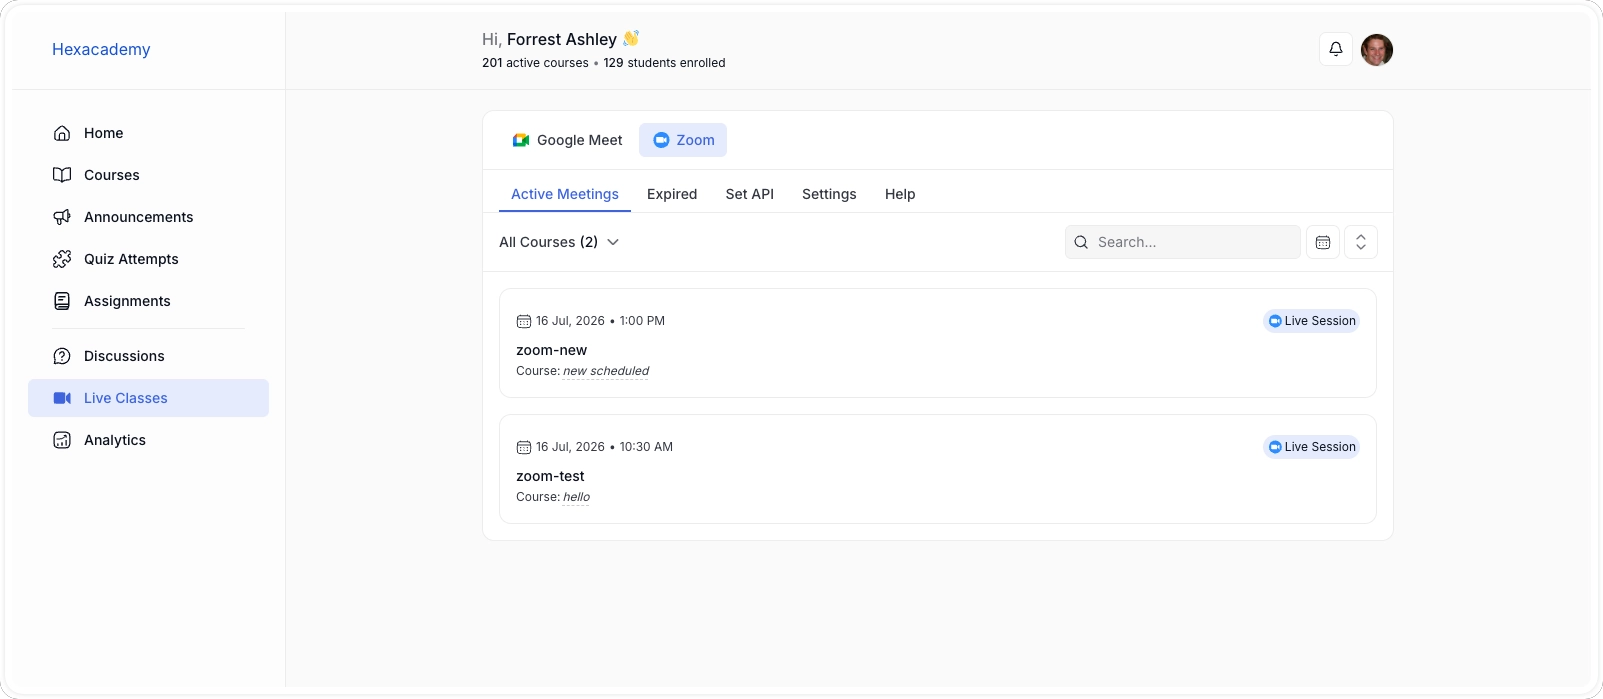Click the 'Forrest Ashley' greeting name

click(x=562, y=39)
